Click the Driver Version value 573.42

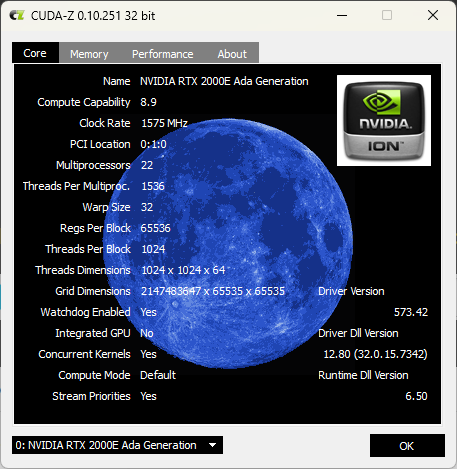(411, 312)
